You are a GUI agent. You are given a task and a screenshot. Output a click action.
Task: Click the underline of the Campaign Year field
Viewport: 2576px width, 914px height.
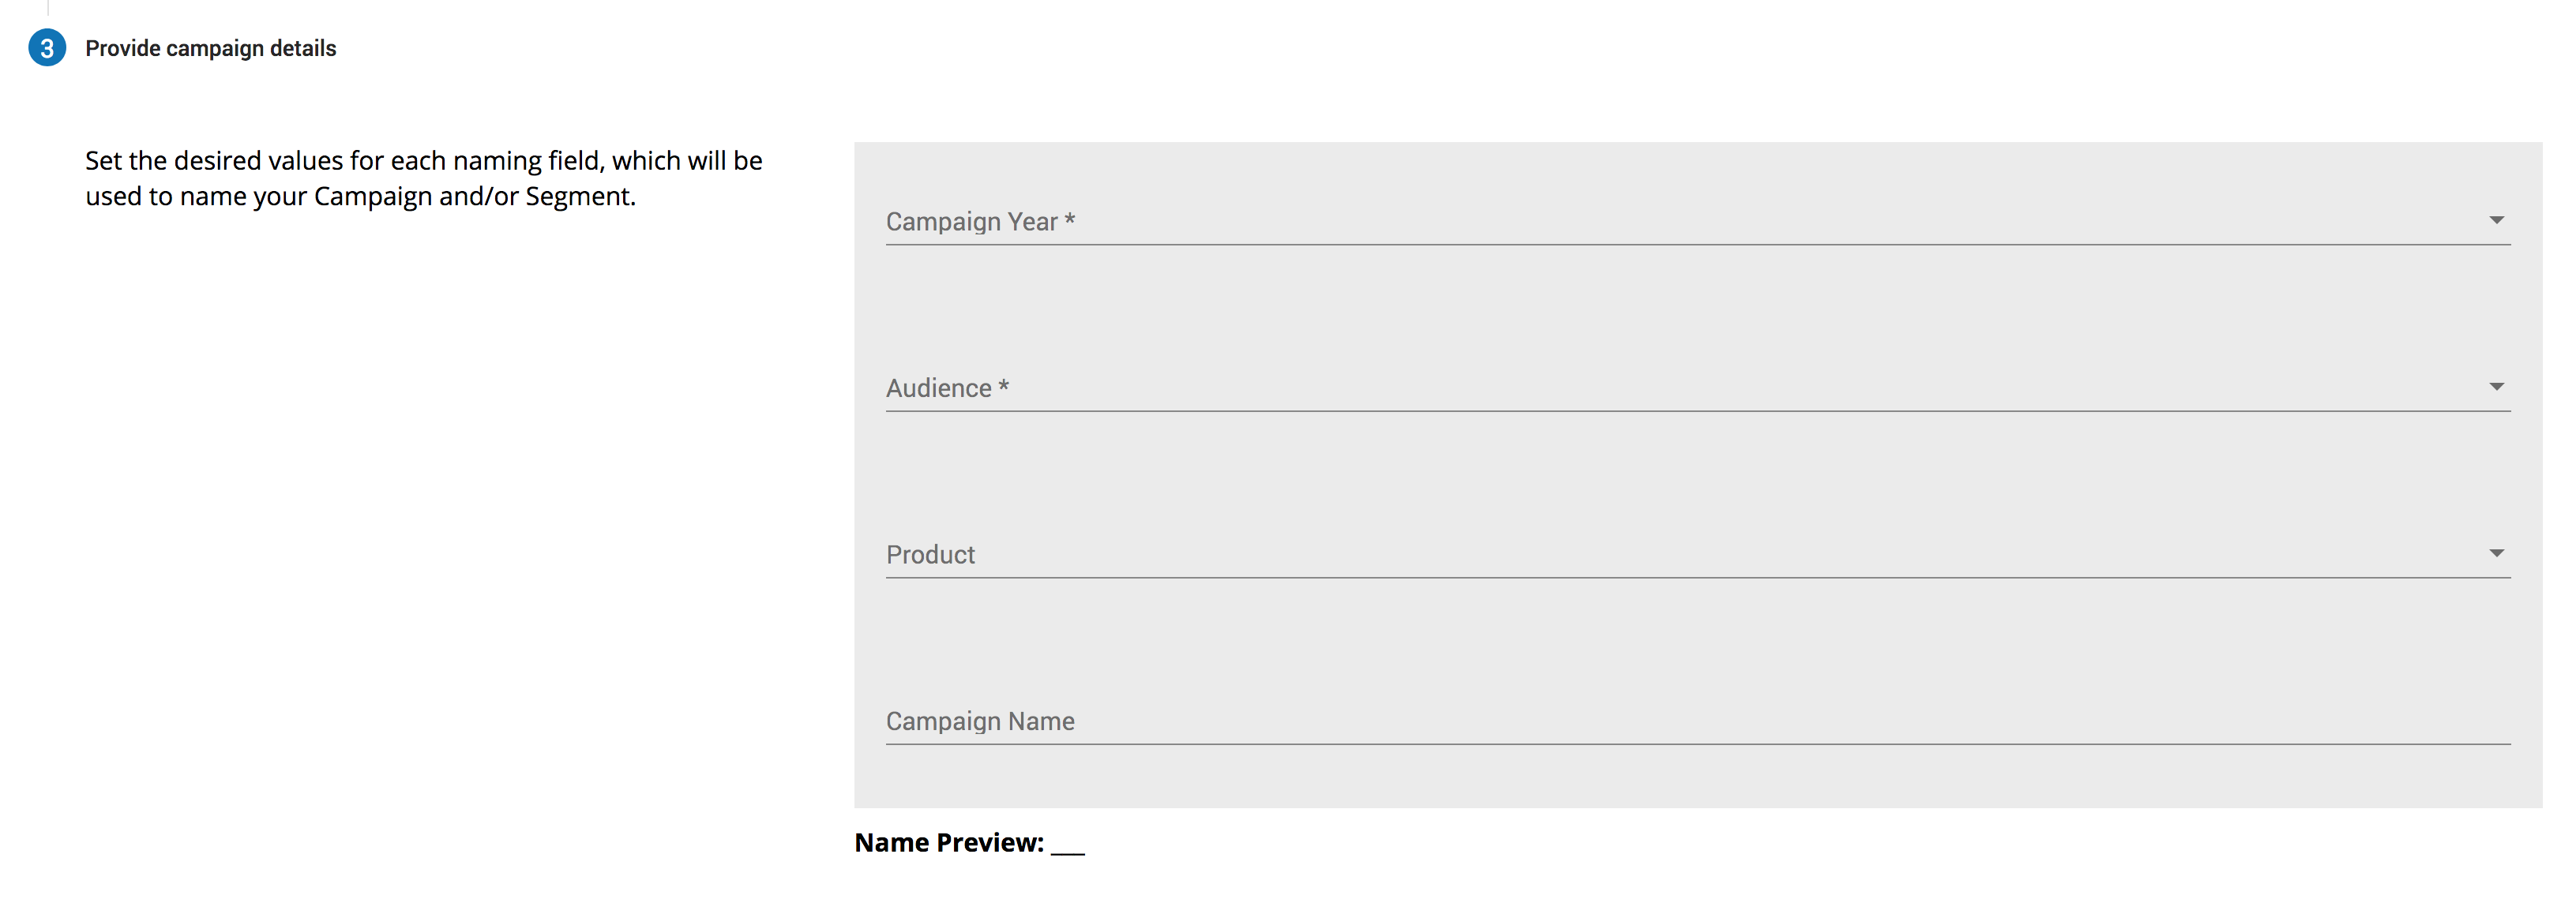click(1697, 244)
